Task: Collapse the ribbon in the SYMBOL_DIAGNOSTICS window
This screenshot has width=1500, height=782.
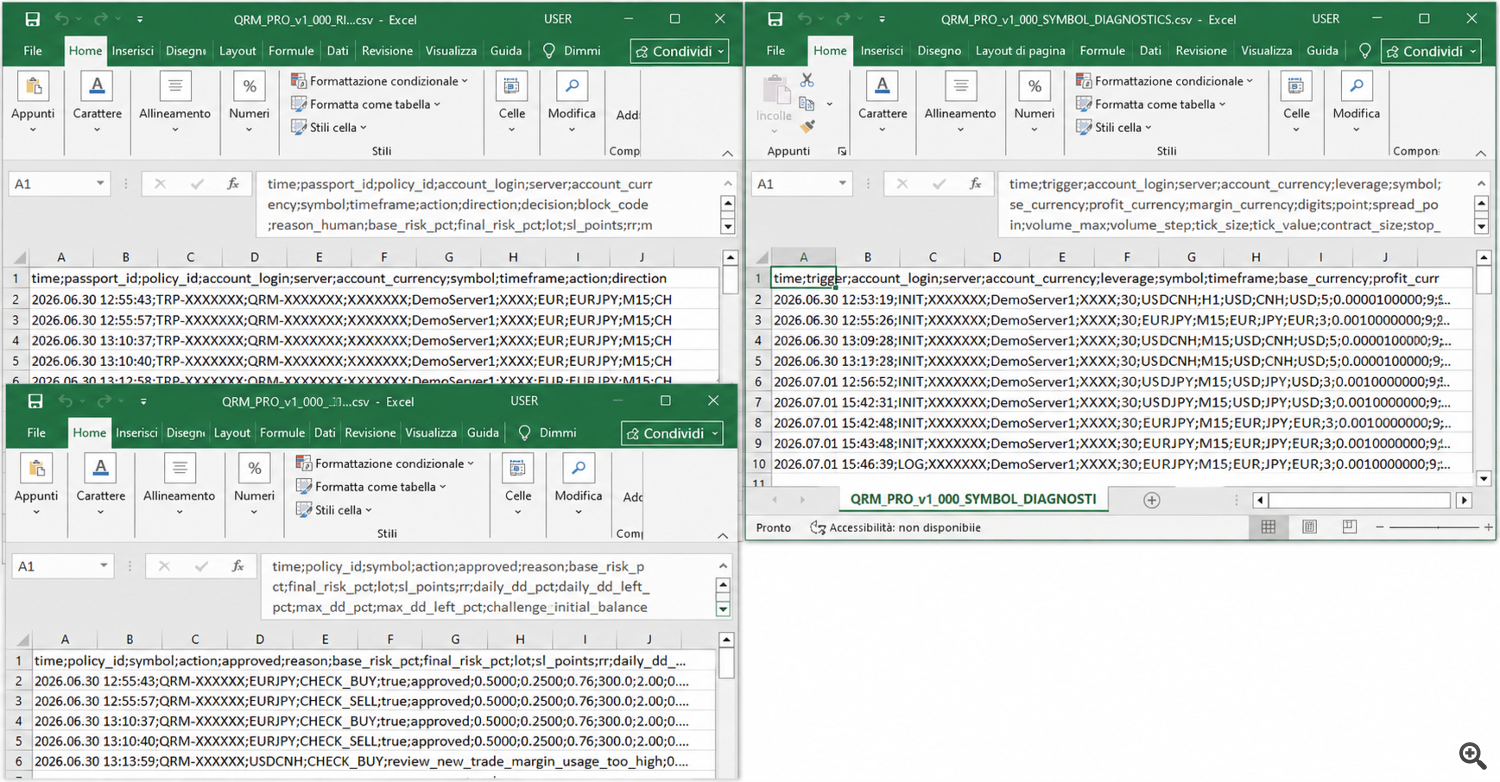Action: 1482,152
